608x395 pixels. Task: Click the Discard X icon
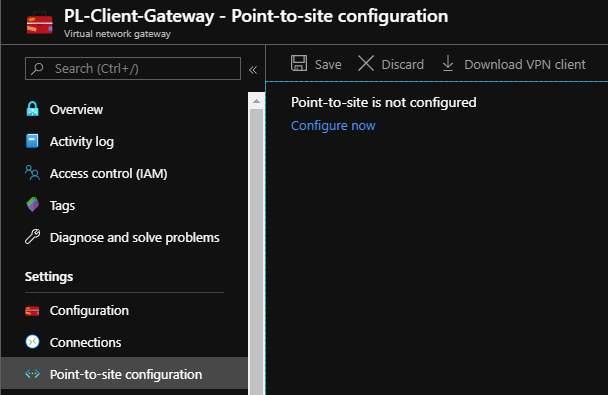[366, 63]
